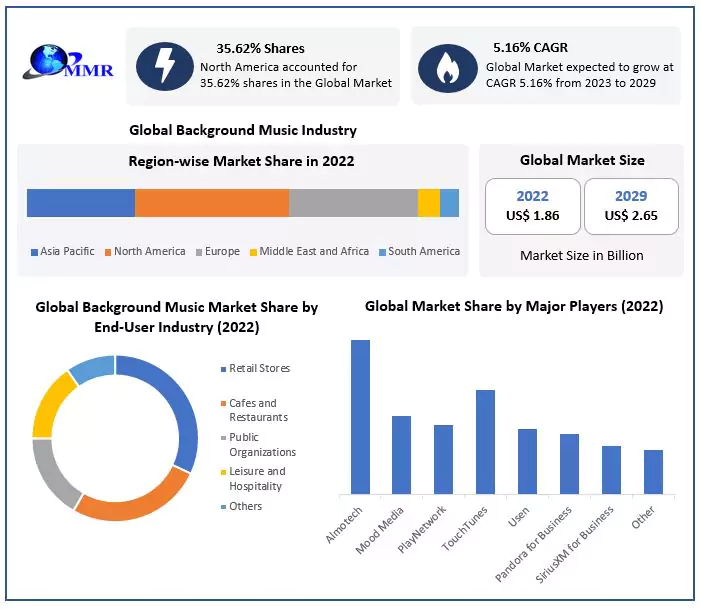The height and width of the screenshot is (609, 701).
Task: Click the 2022 market size box
Action: coord(532,207)
